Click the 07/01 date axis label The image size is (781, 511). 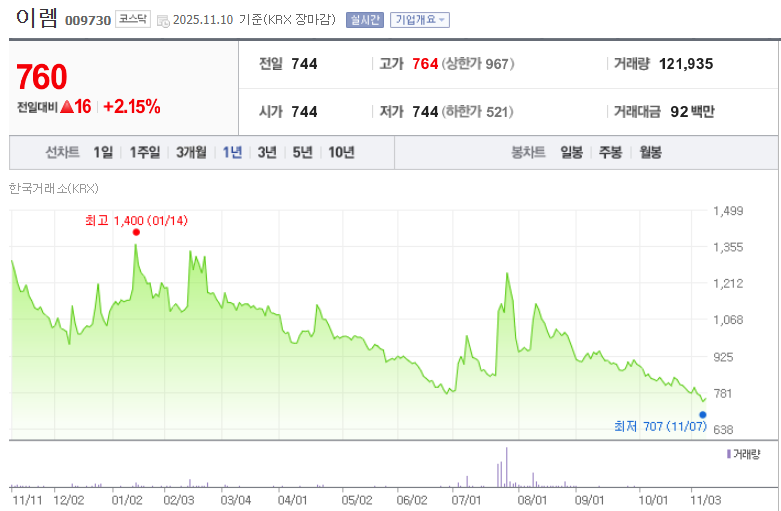point(467,500)
